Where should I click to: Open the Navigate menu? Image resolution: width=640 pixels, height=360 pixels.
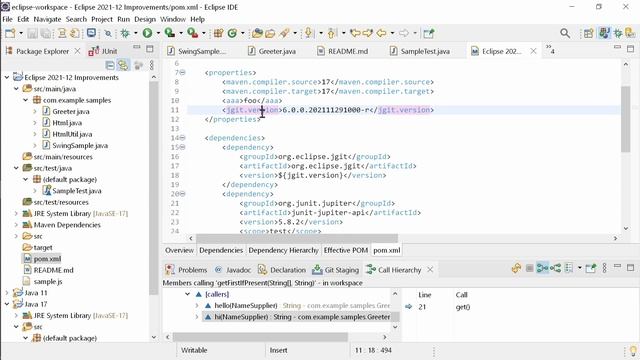pos(47,19)
